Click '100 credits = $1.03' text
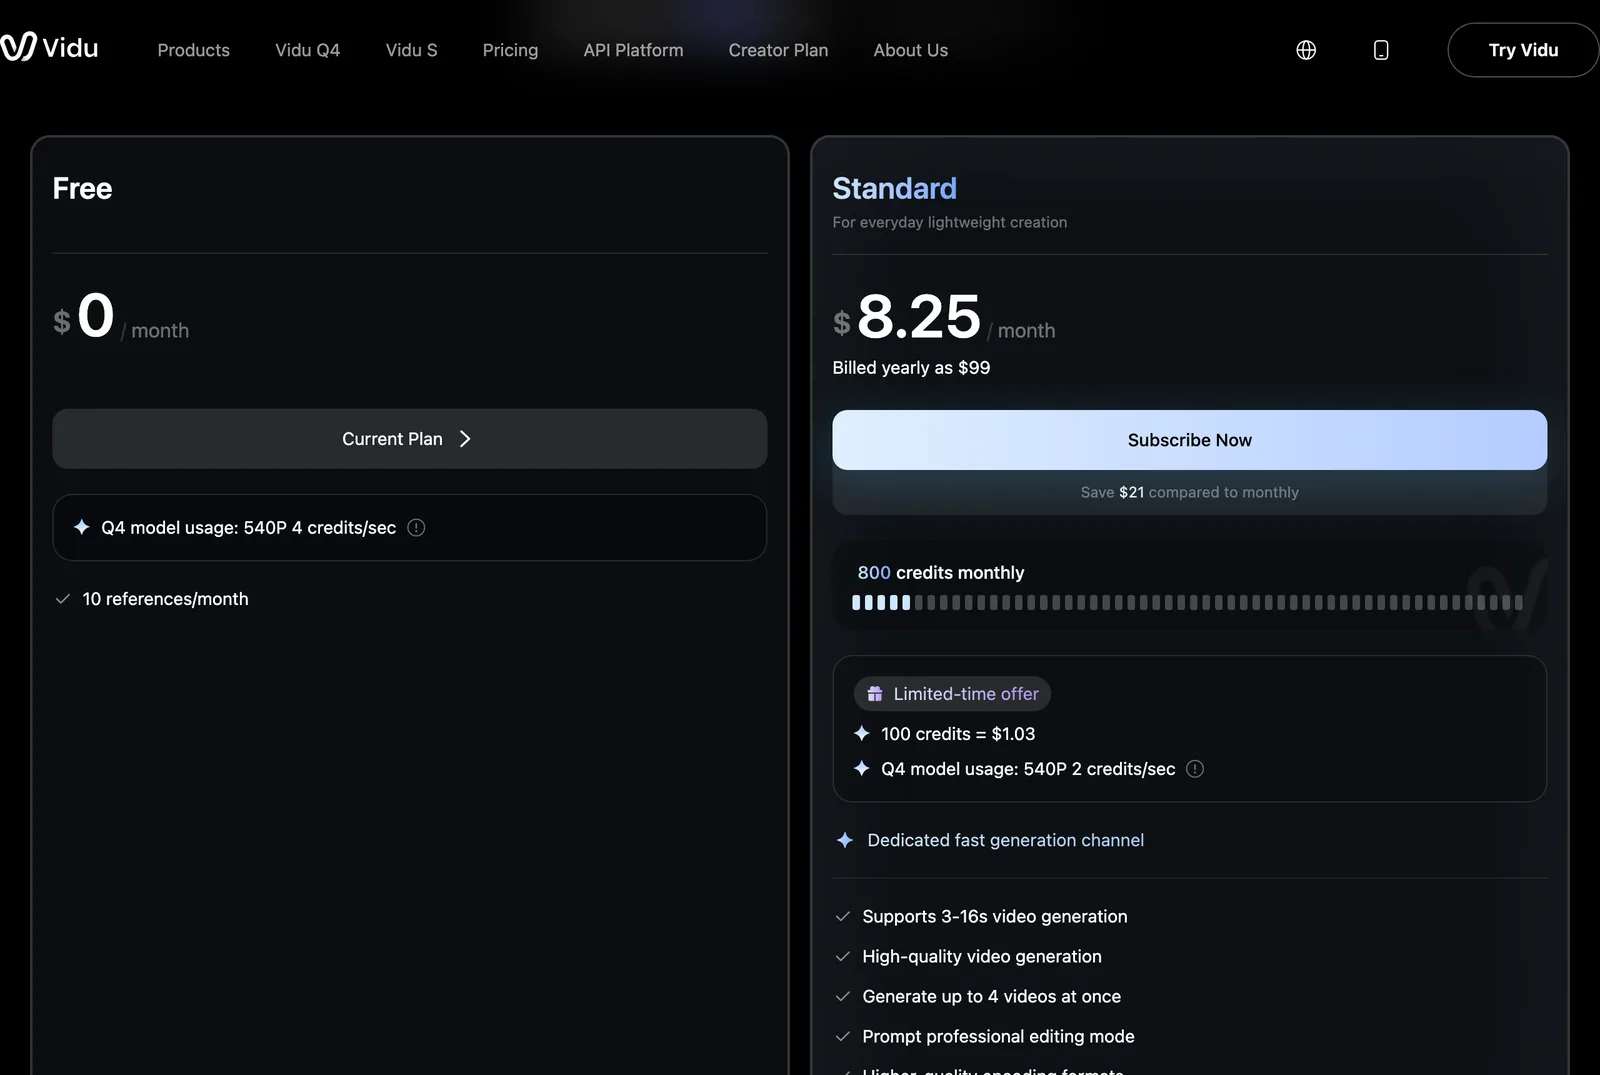1600x1075 pixels. 958,734
